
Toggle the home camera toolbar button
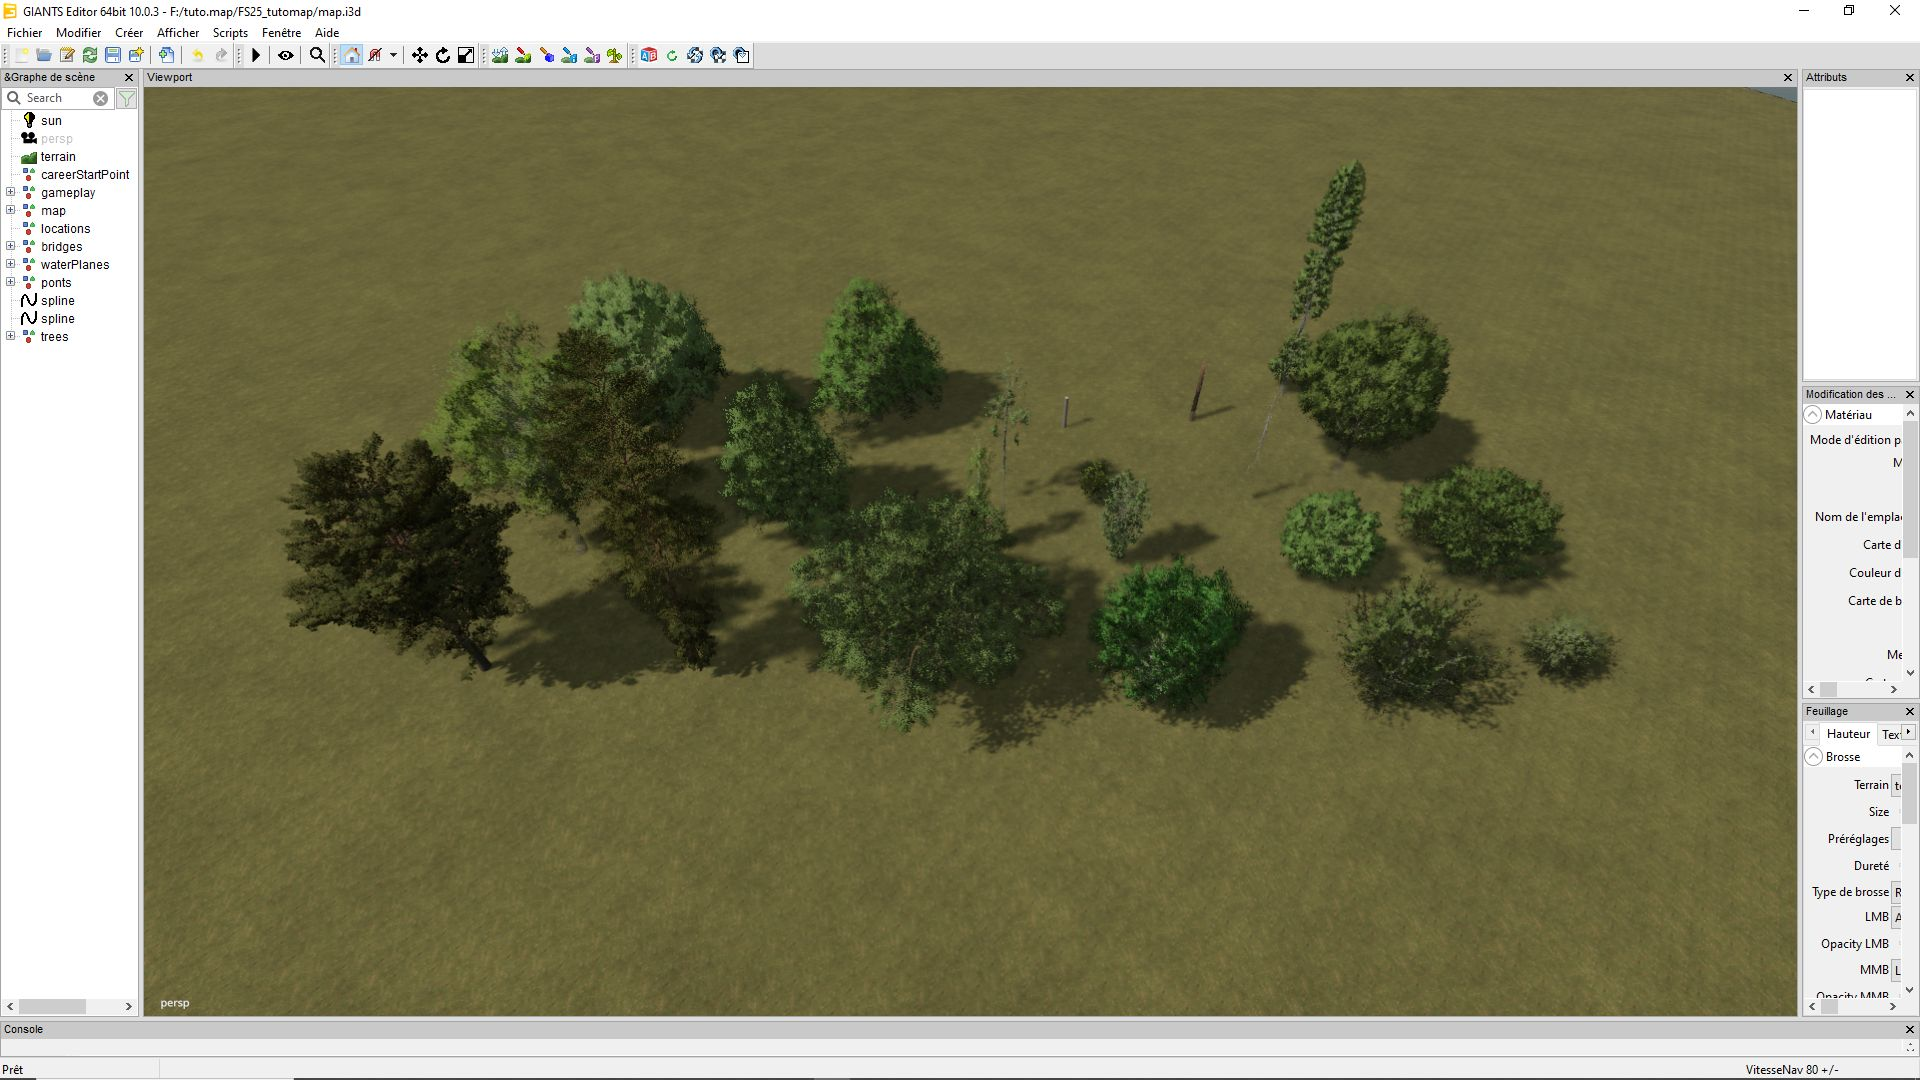pyautogui.click(x=352, y=55)
